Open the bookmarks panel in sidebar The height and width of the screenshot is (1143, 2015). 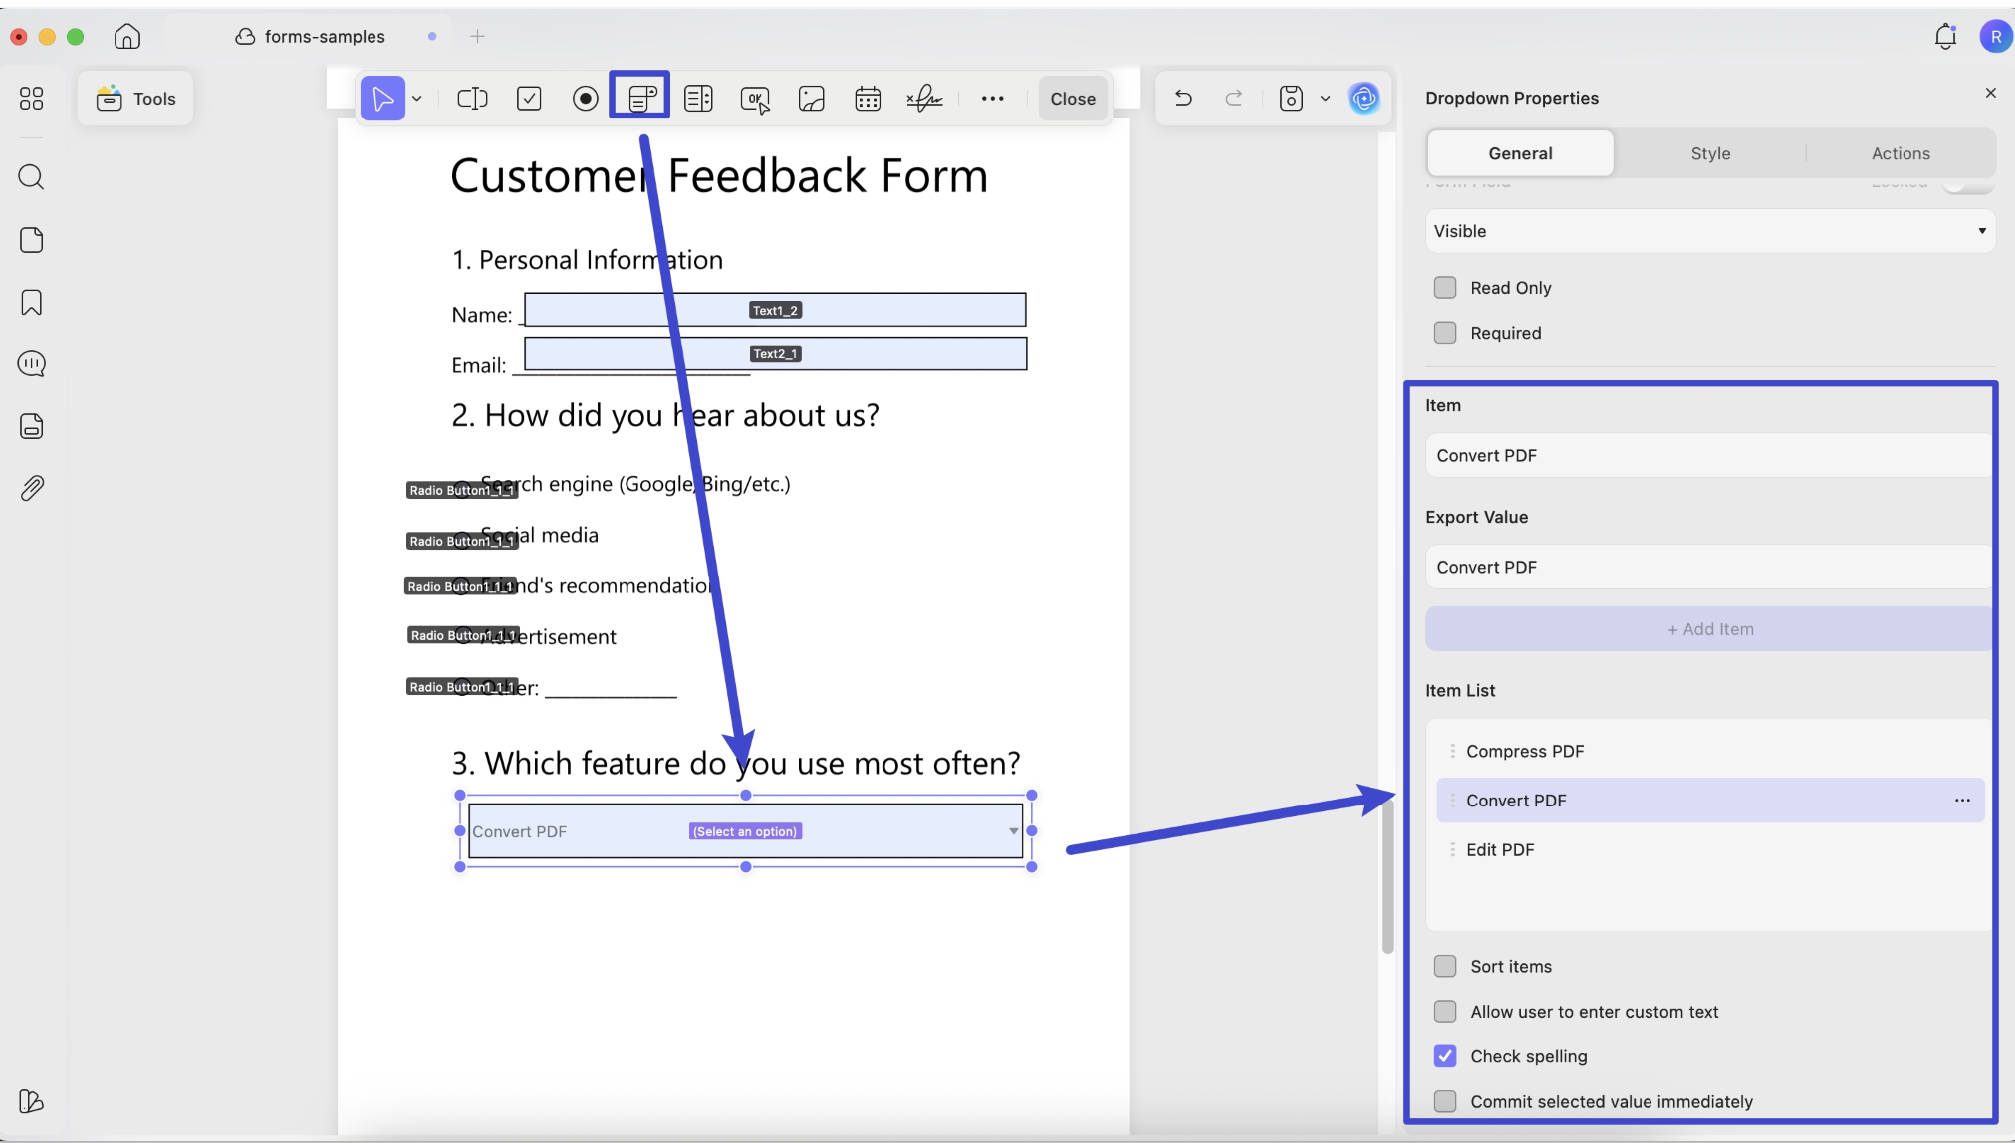tap(32, 303)
